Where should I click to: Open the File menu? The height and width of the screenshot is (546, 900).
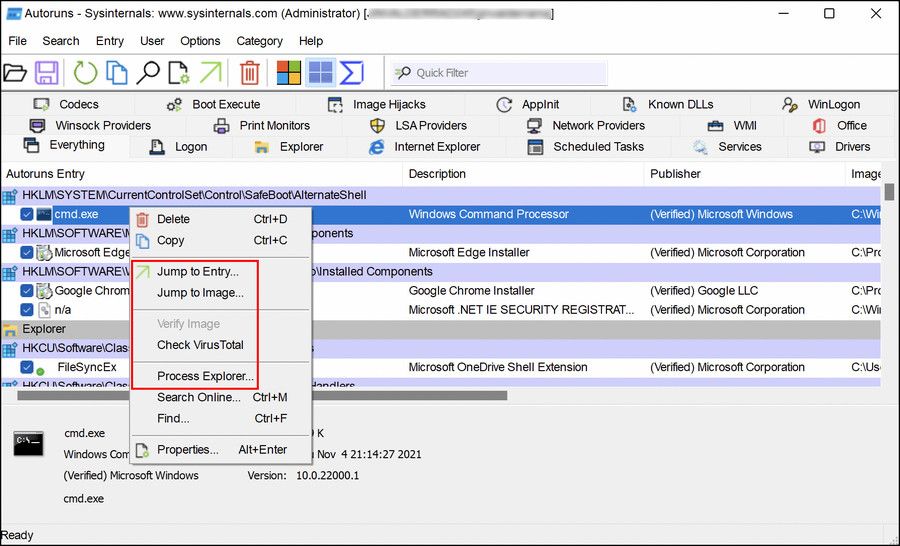point(17,41)
